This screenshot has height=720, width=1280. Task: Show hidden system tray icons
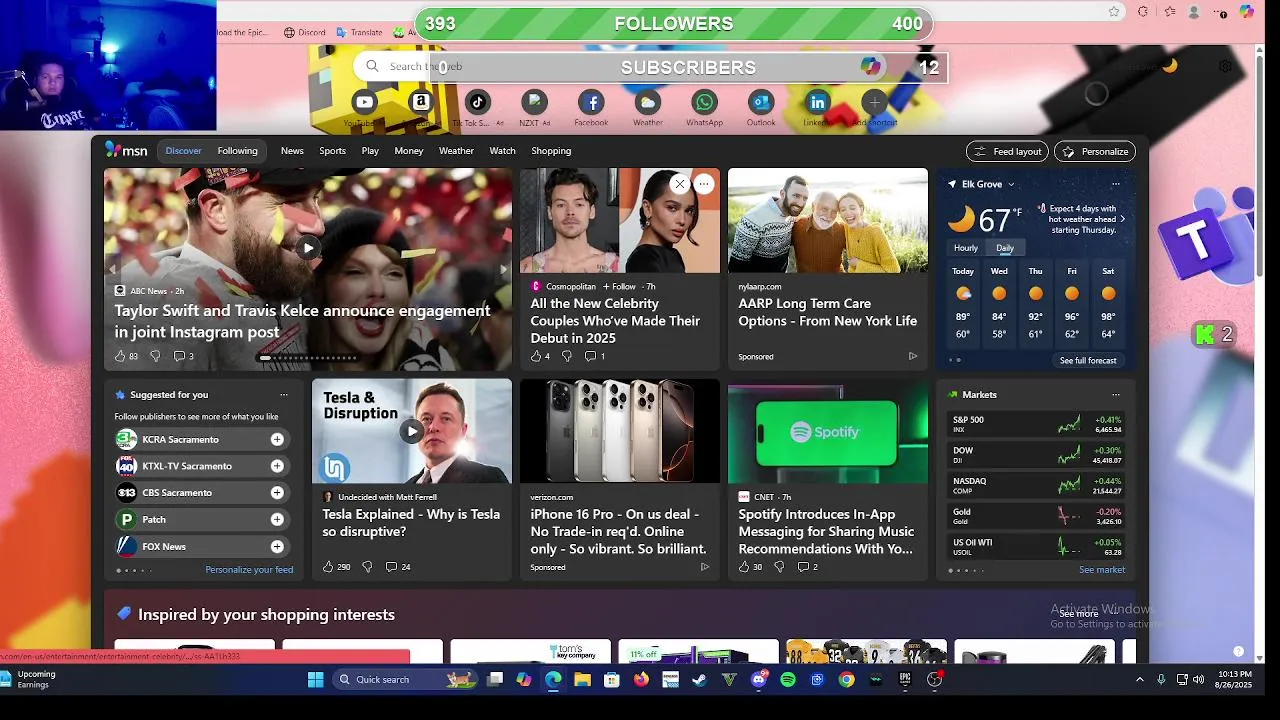(1139, 680)
